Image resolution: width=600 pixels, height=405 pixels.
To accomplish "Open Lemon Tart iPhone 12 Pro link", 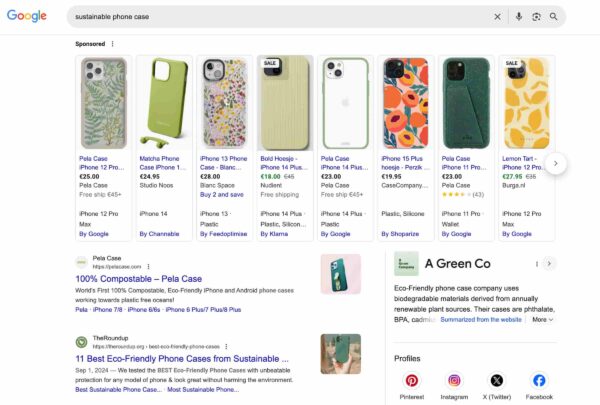I will point(523,163).
